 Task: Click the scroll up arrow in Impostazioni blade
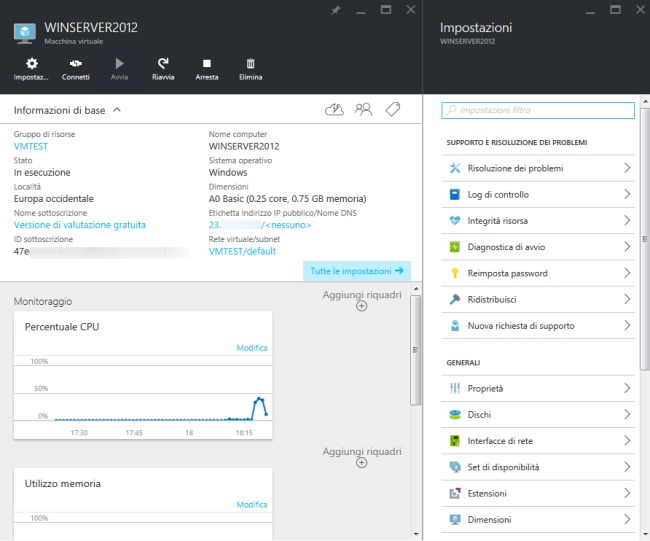[645, 101]
